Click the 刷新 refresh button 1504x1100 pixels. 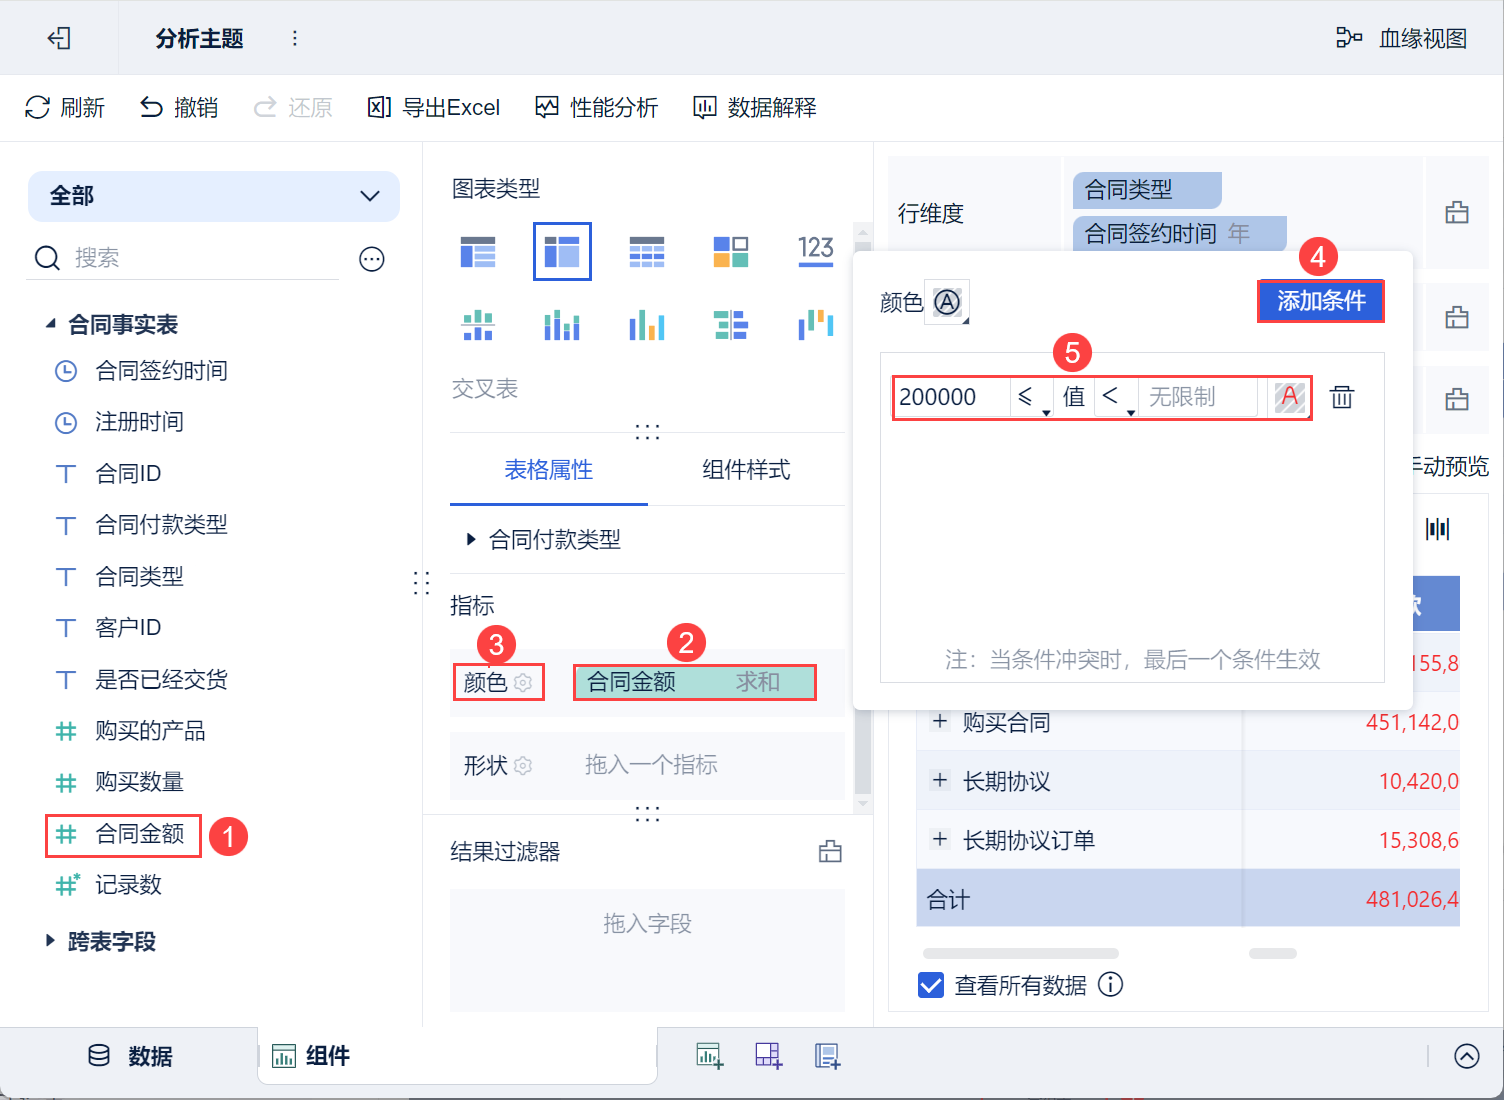[65, 107]
